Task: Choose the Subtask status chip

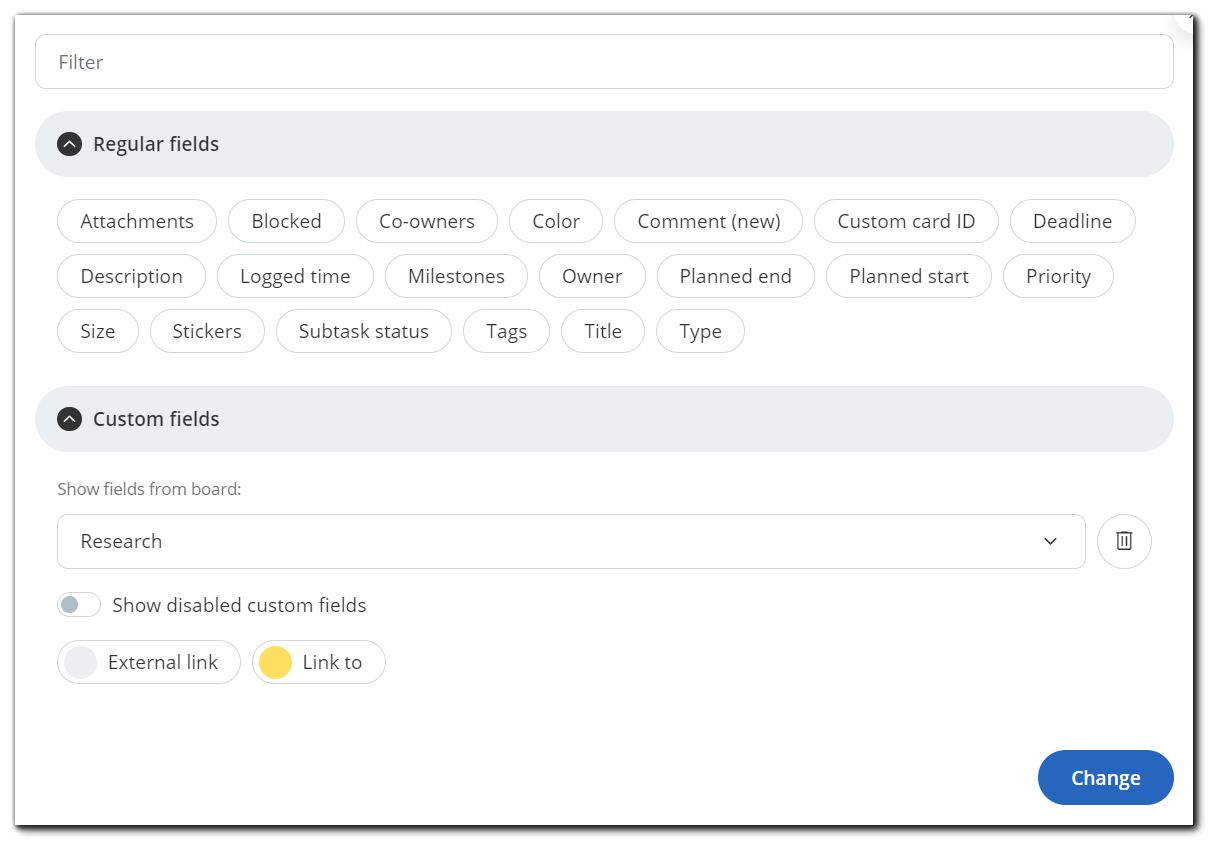Action: point(363,332)
